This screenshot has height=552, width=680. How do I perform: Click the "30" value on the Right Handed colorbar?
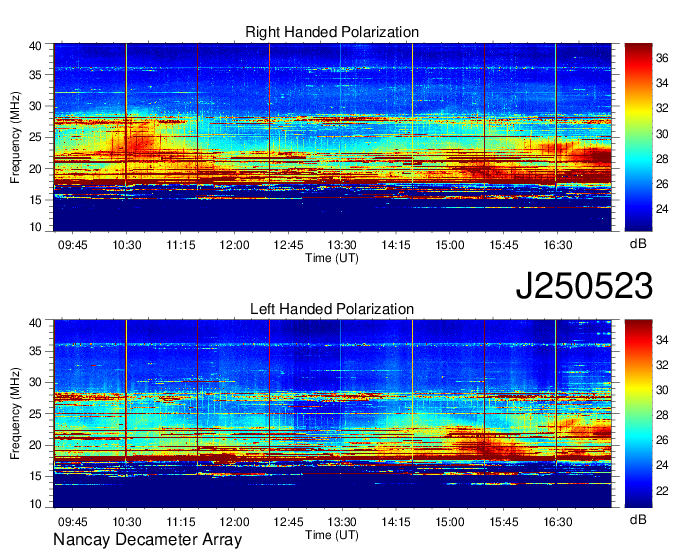(x=662, y=134)
